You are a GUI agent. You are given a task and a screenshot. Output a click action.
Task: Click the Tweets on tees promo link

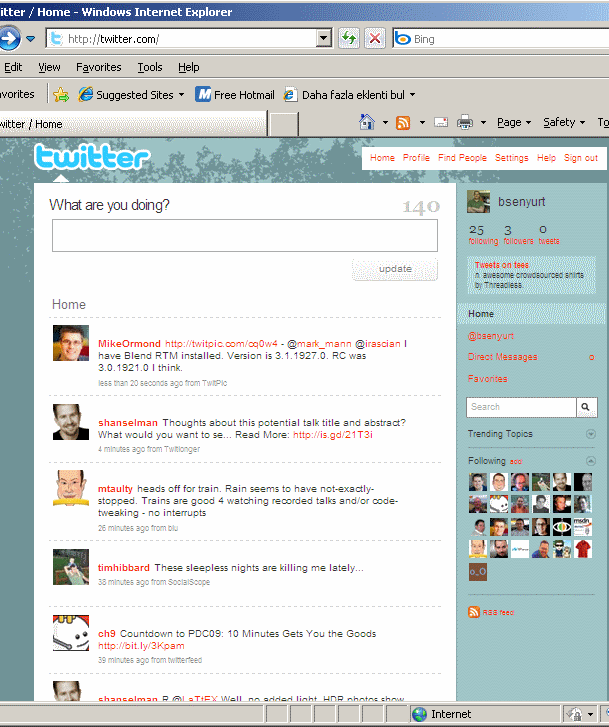(501, 265)
